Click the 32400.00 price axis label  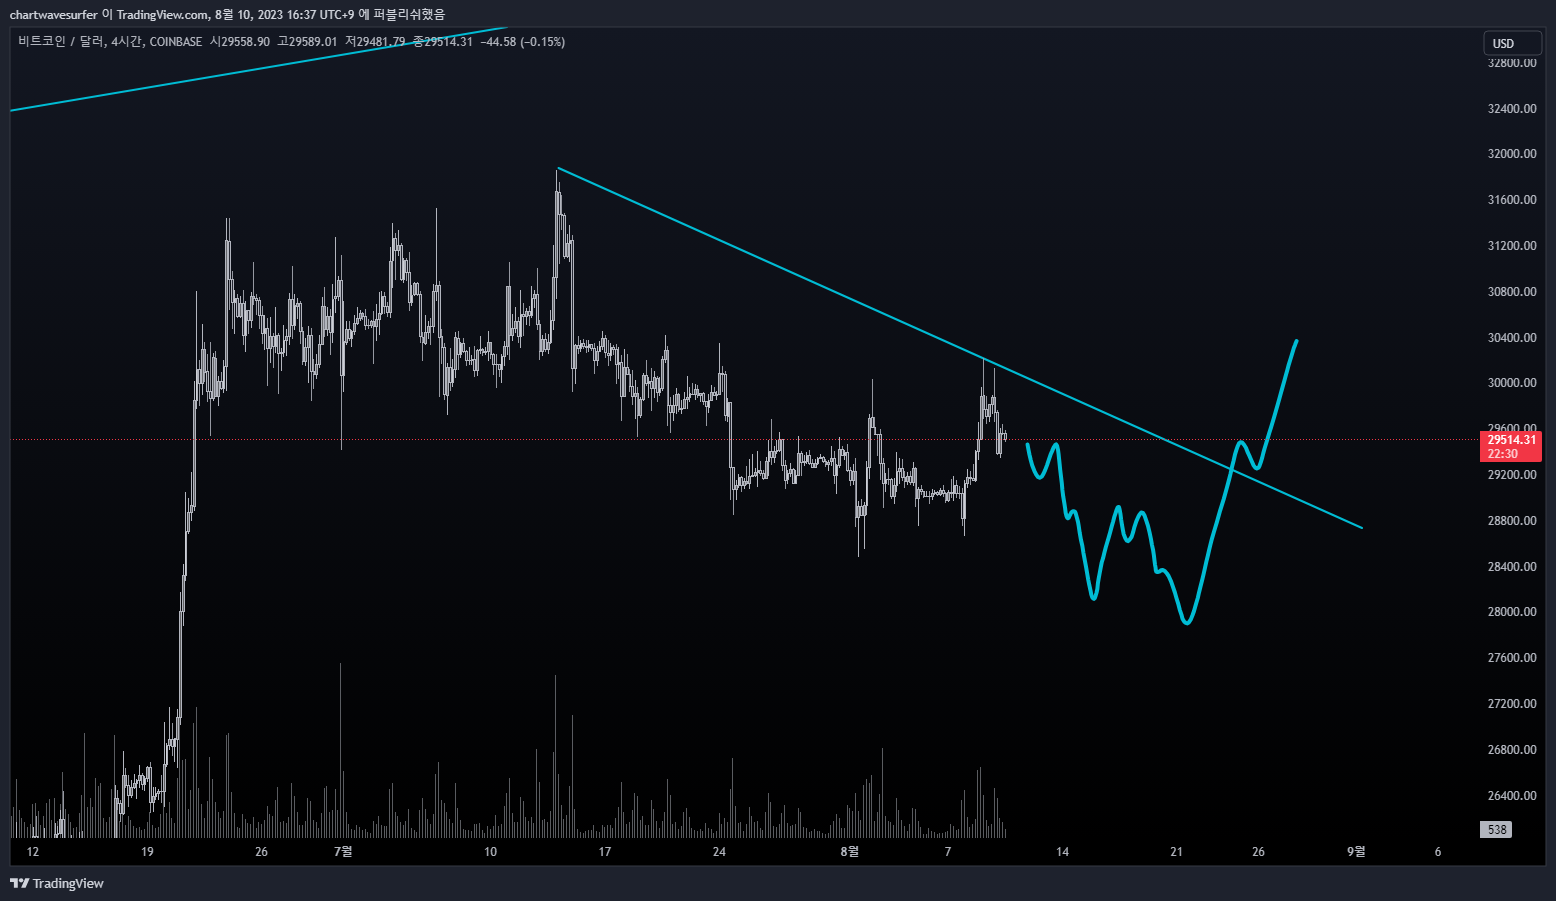[1512, 108]
